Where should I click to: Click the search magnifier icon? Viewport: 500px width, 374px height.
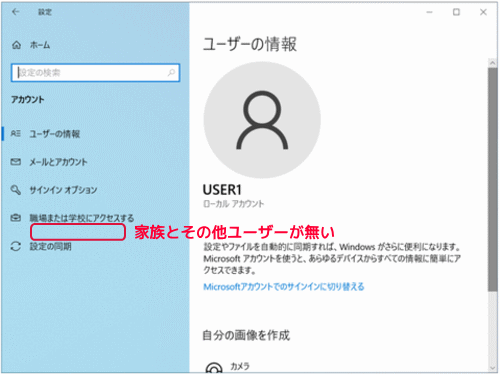tap(171, 72)
